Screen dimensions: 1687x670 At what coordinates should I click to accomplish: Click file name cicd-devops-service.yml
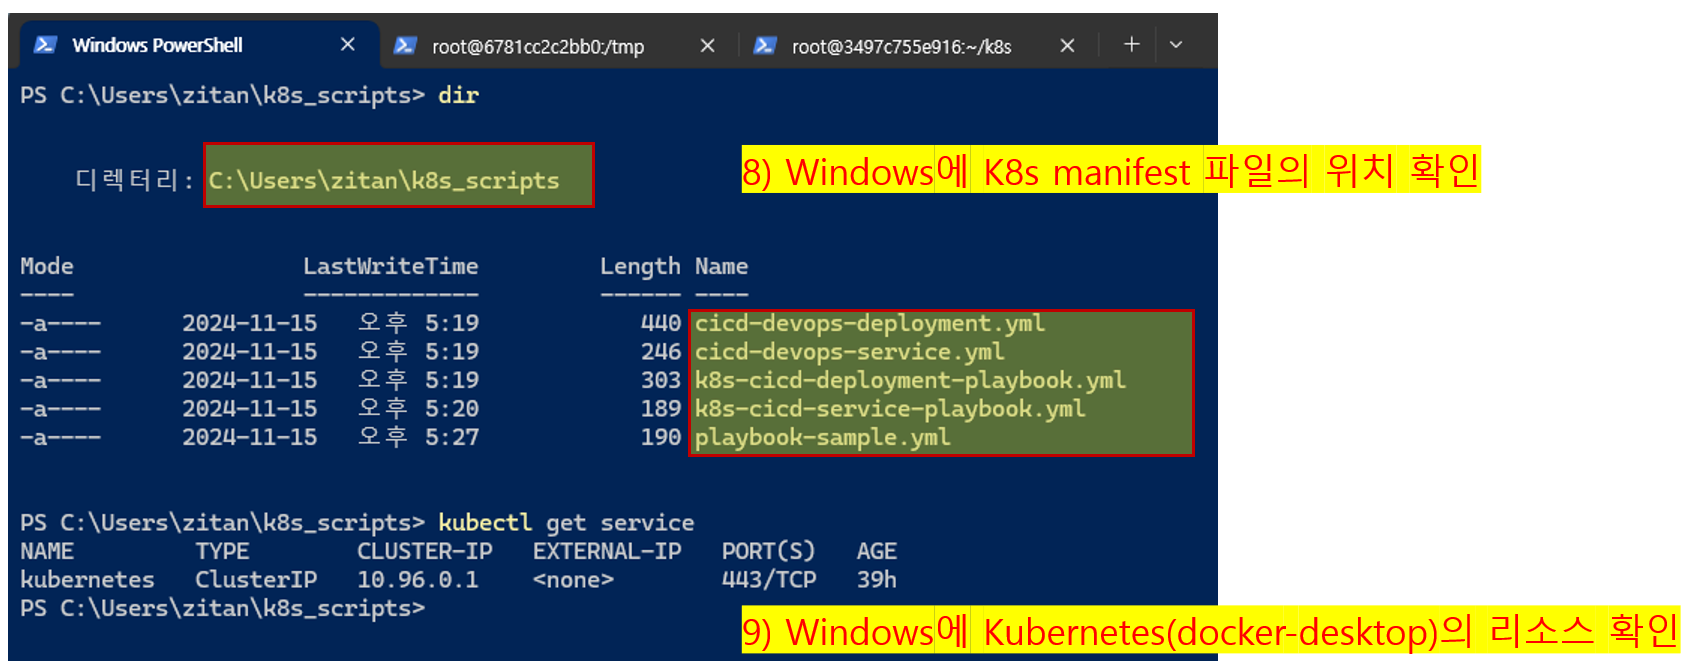[850, 352]
